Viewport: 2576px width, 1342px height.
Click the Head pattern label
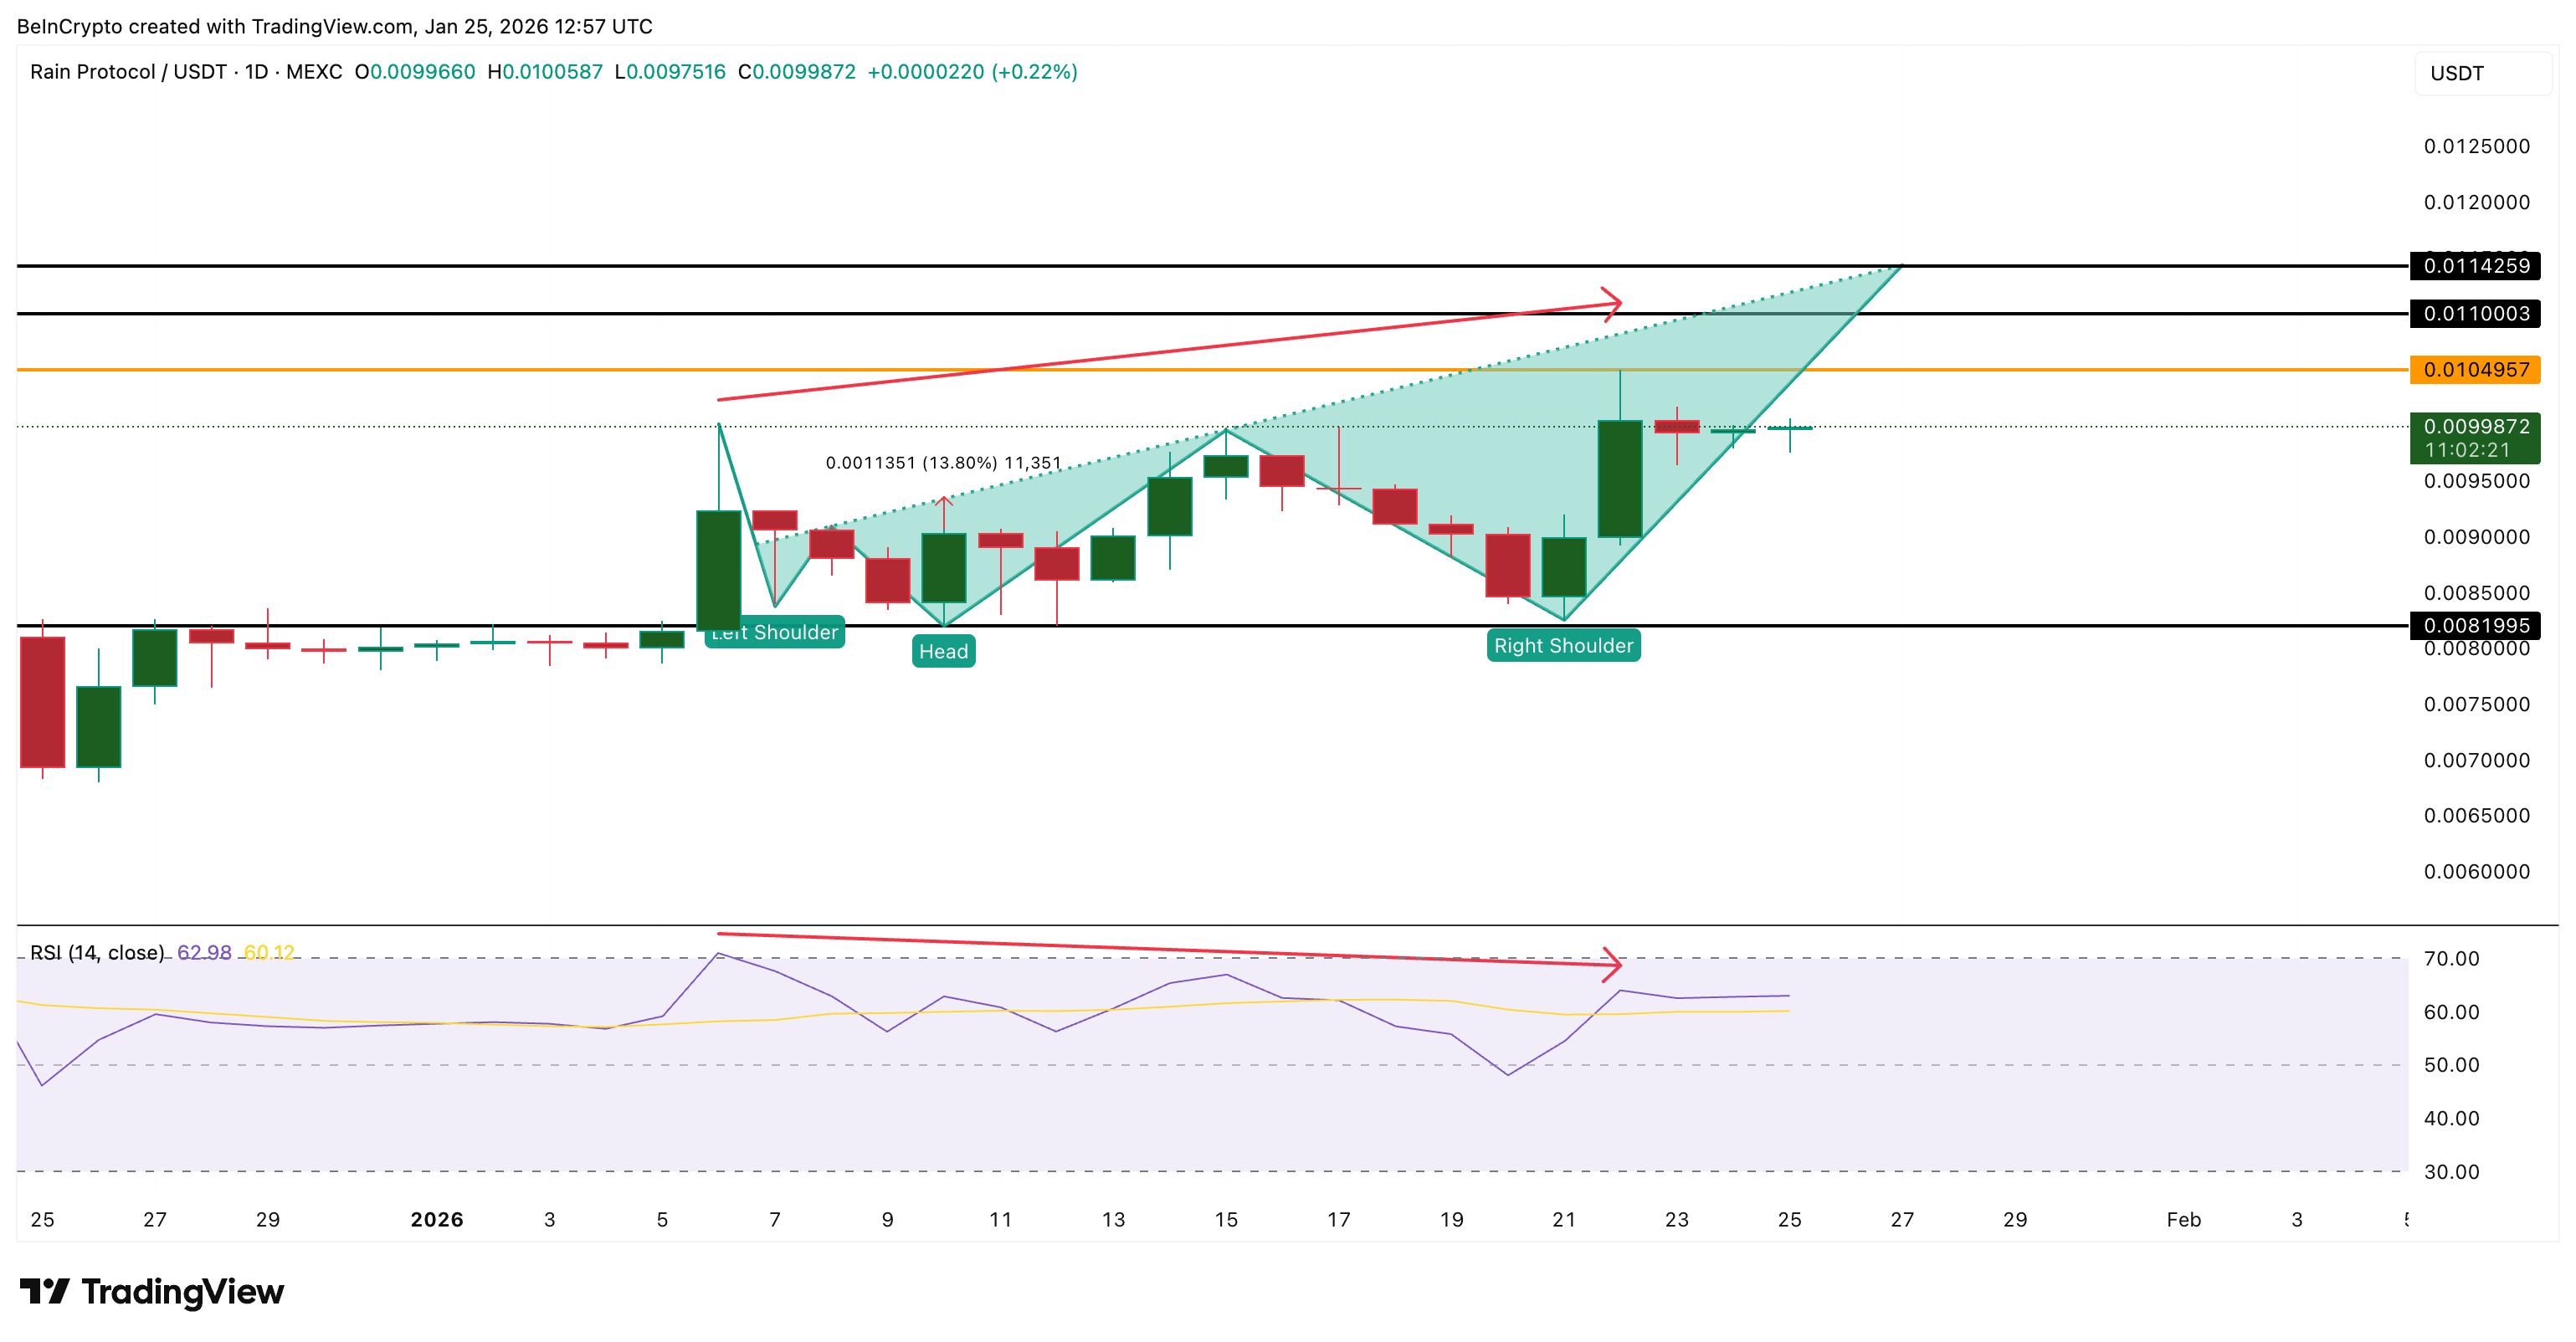coord(943,651)
